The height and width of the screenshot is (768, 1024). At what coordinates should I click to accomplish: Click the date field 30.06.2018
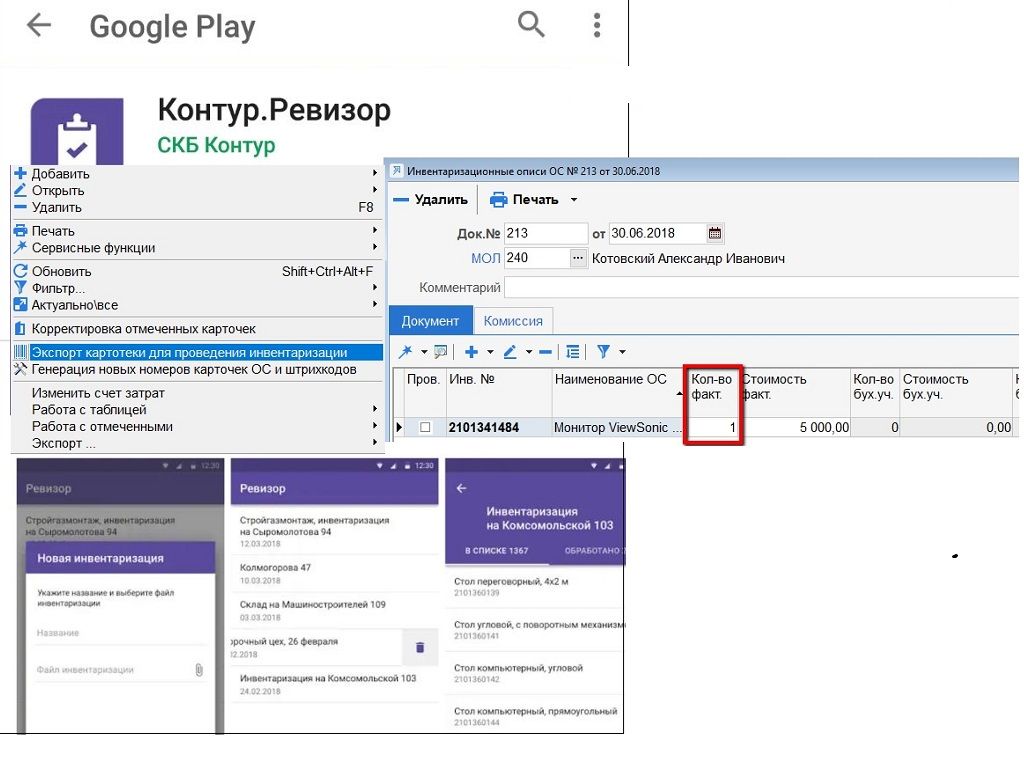pos(657,233)
